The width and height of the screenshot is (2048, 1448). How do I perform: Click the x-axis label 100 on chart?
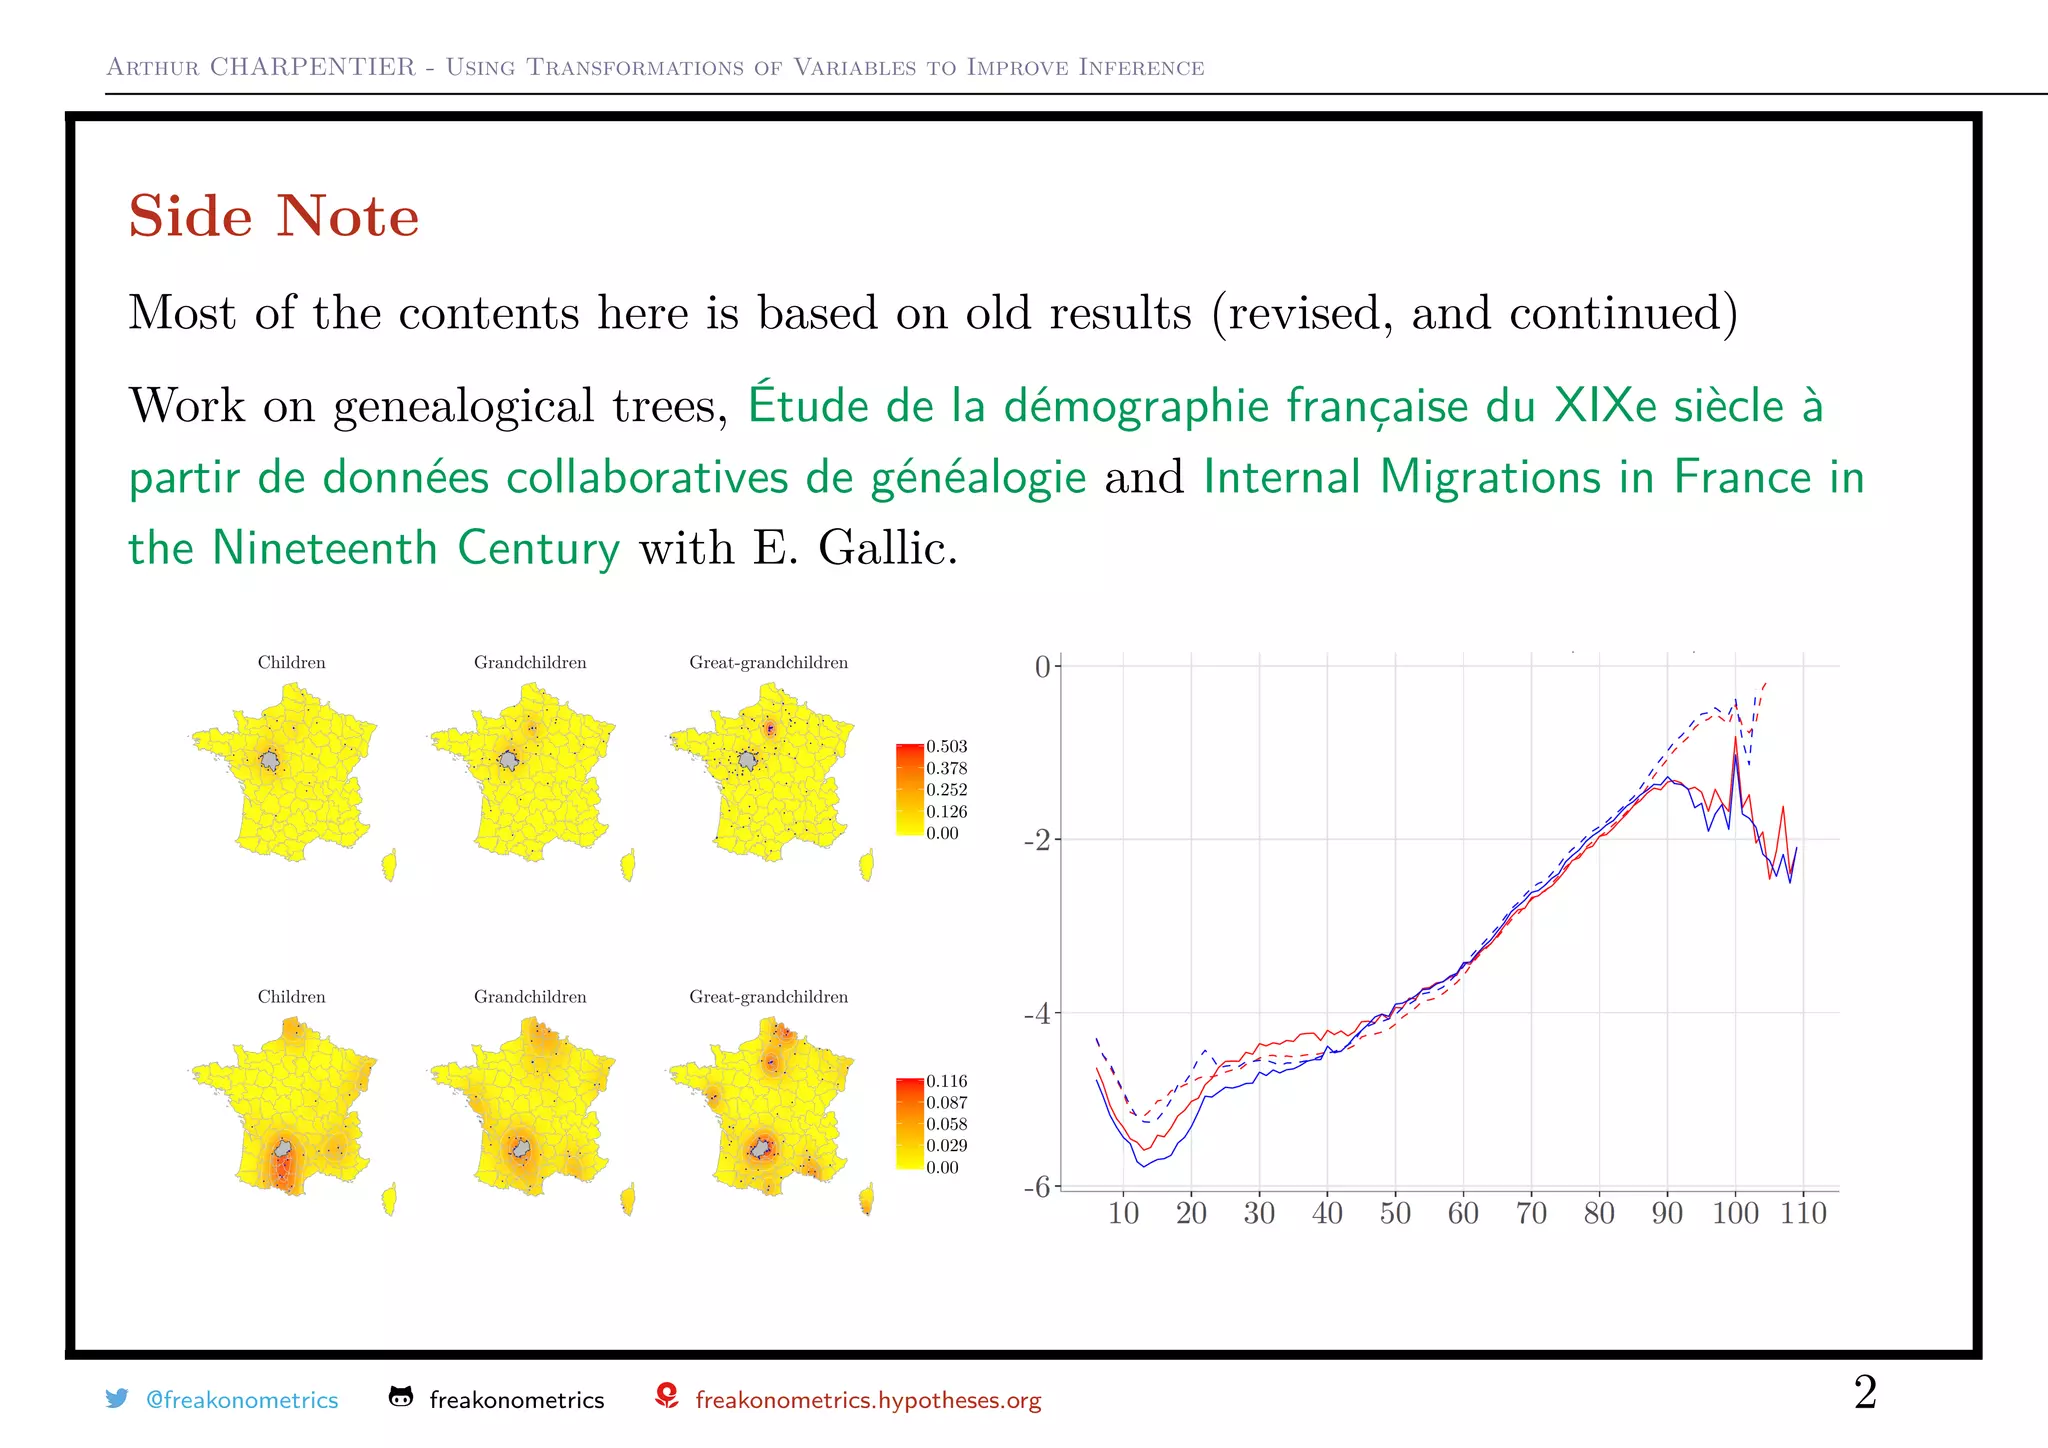click(1734, 1213)
